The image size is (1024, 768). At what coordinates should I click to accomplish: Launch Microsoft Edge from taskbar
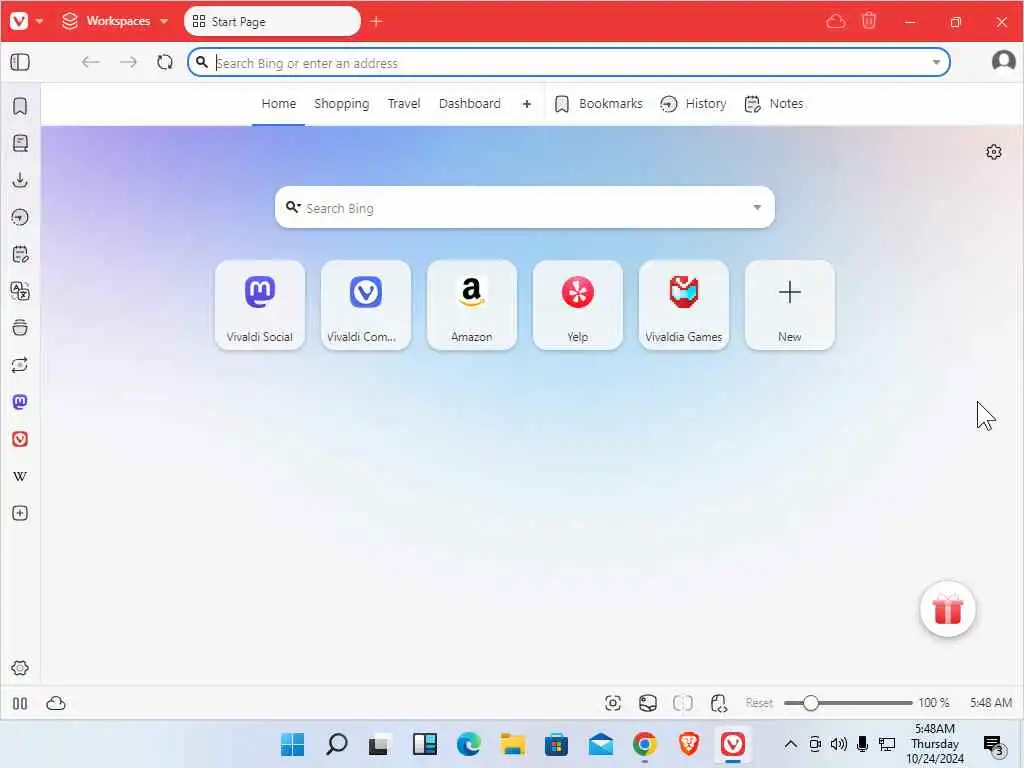(468, 744)
